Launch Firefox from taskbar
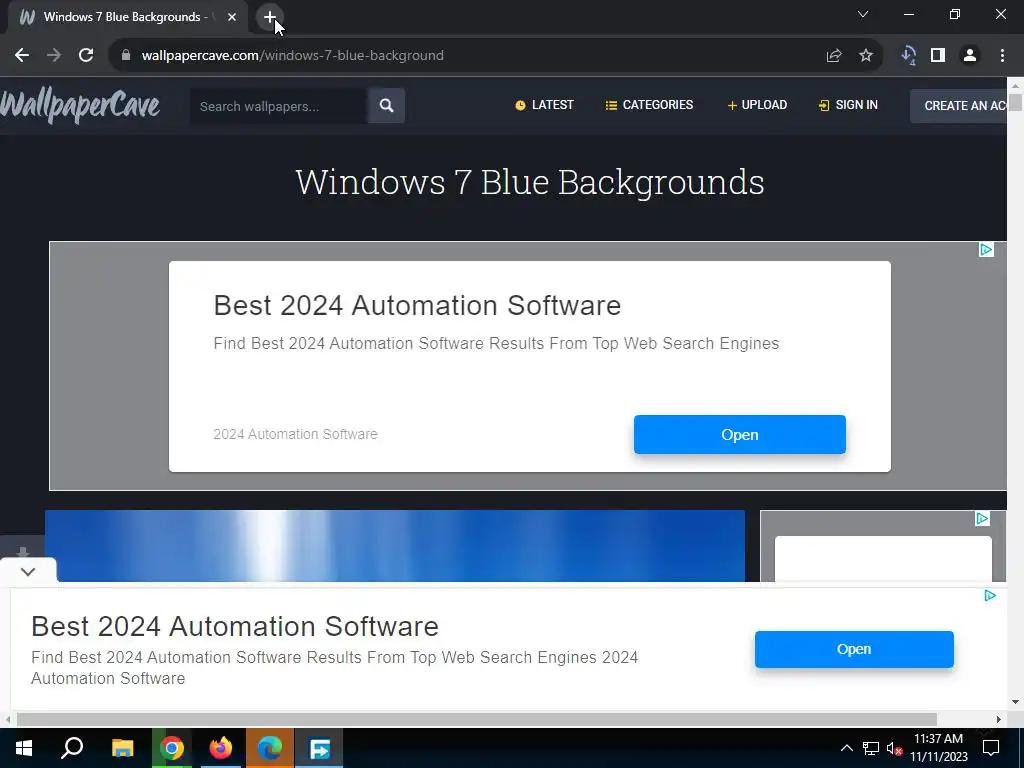This screenshot has width=1024, height=768. (x=221, y=748)
